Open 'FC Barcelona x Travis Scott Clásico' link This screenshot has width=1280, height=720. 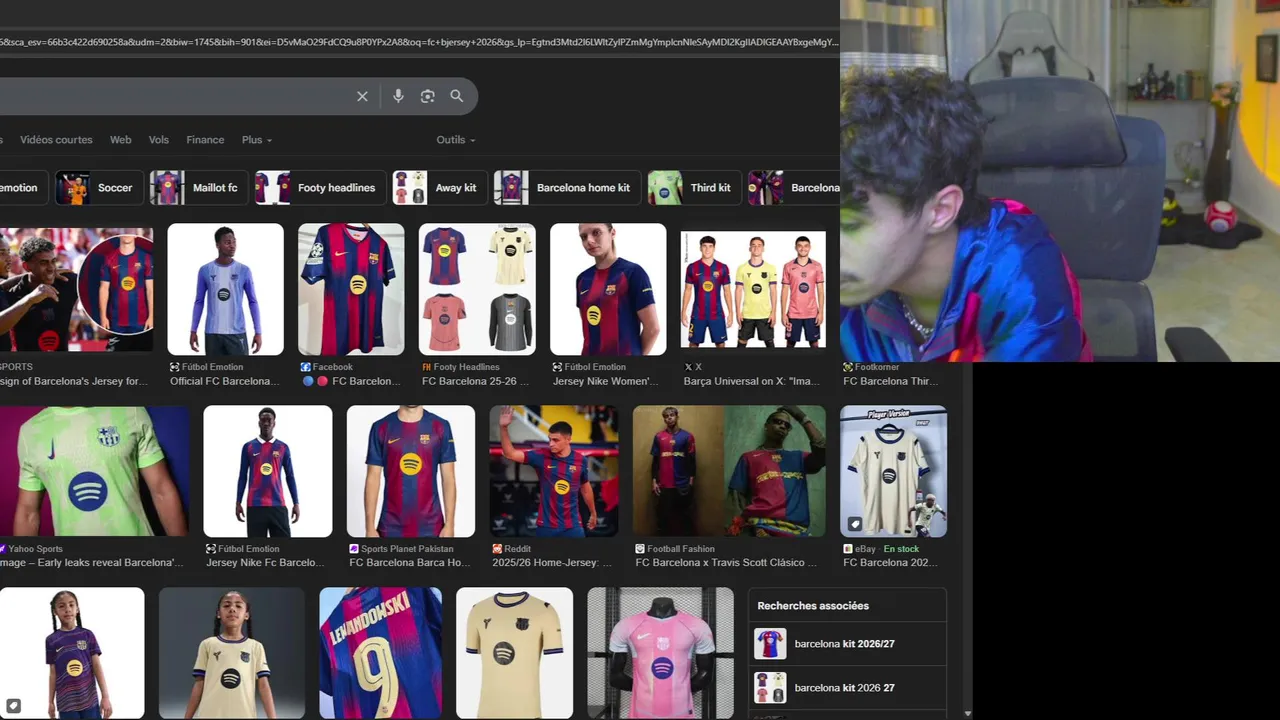(726, 563)
